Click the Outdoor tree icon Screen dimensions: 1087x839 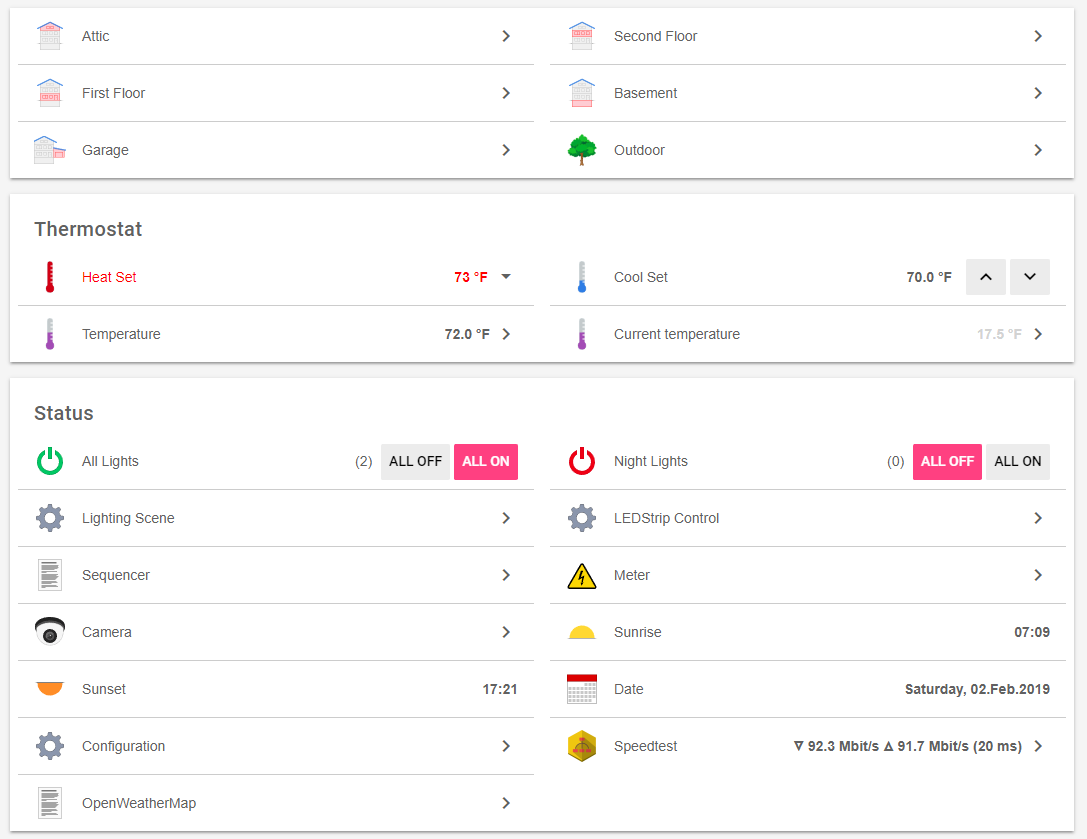tap(581, 150)
